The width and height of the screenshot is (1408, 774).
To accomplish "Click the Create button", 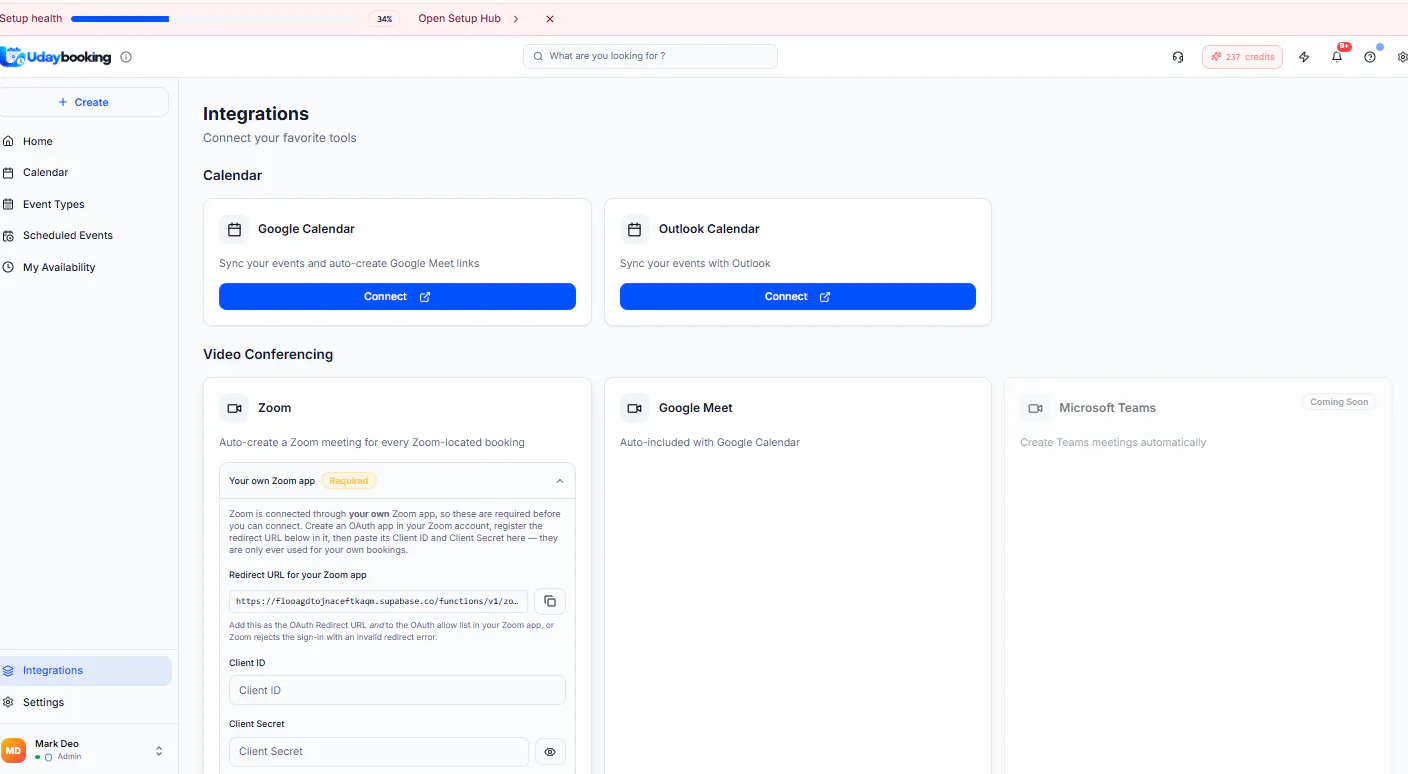I will [84, 102].
